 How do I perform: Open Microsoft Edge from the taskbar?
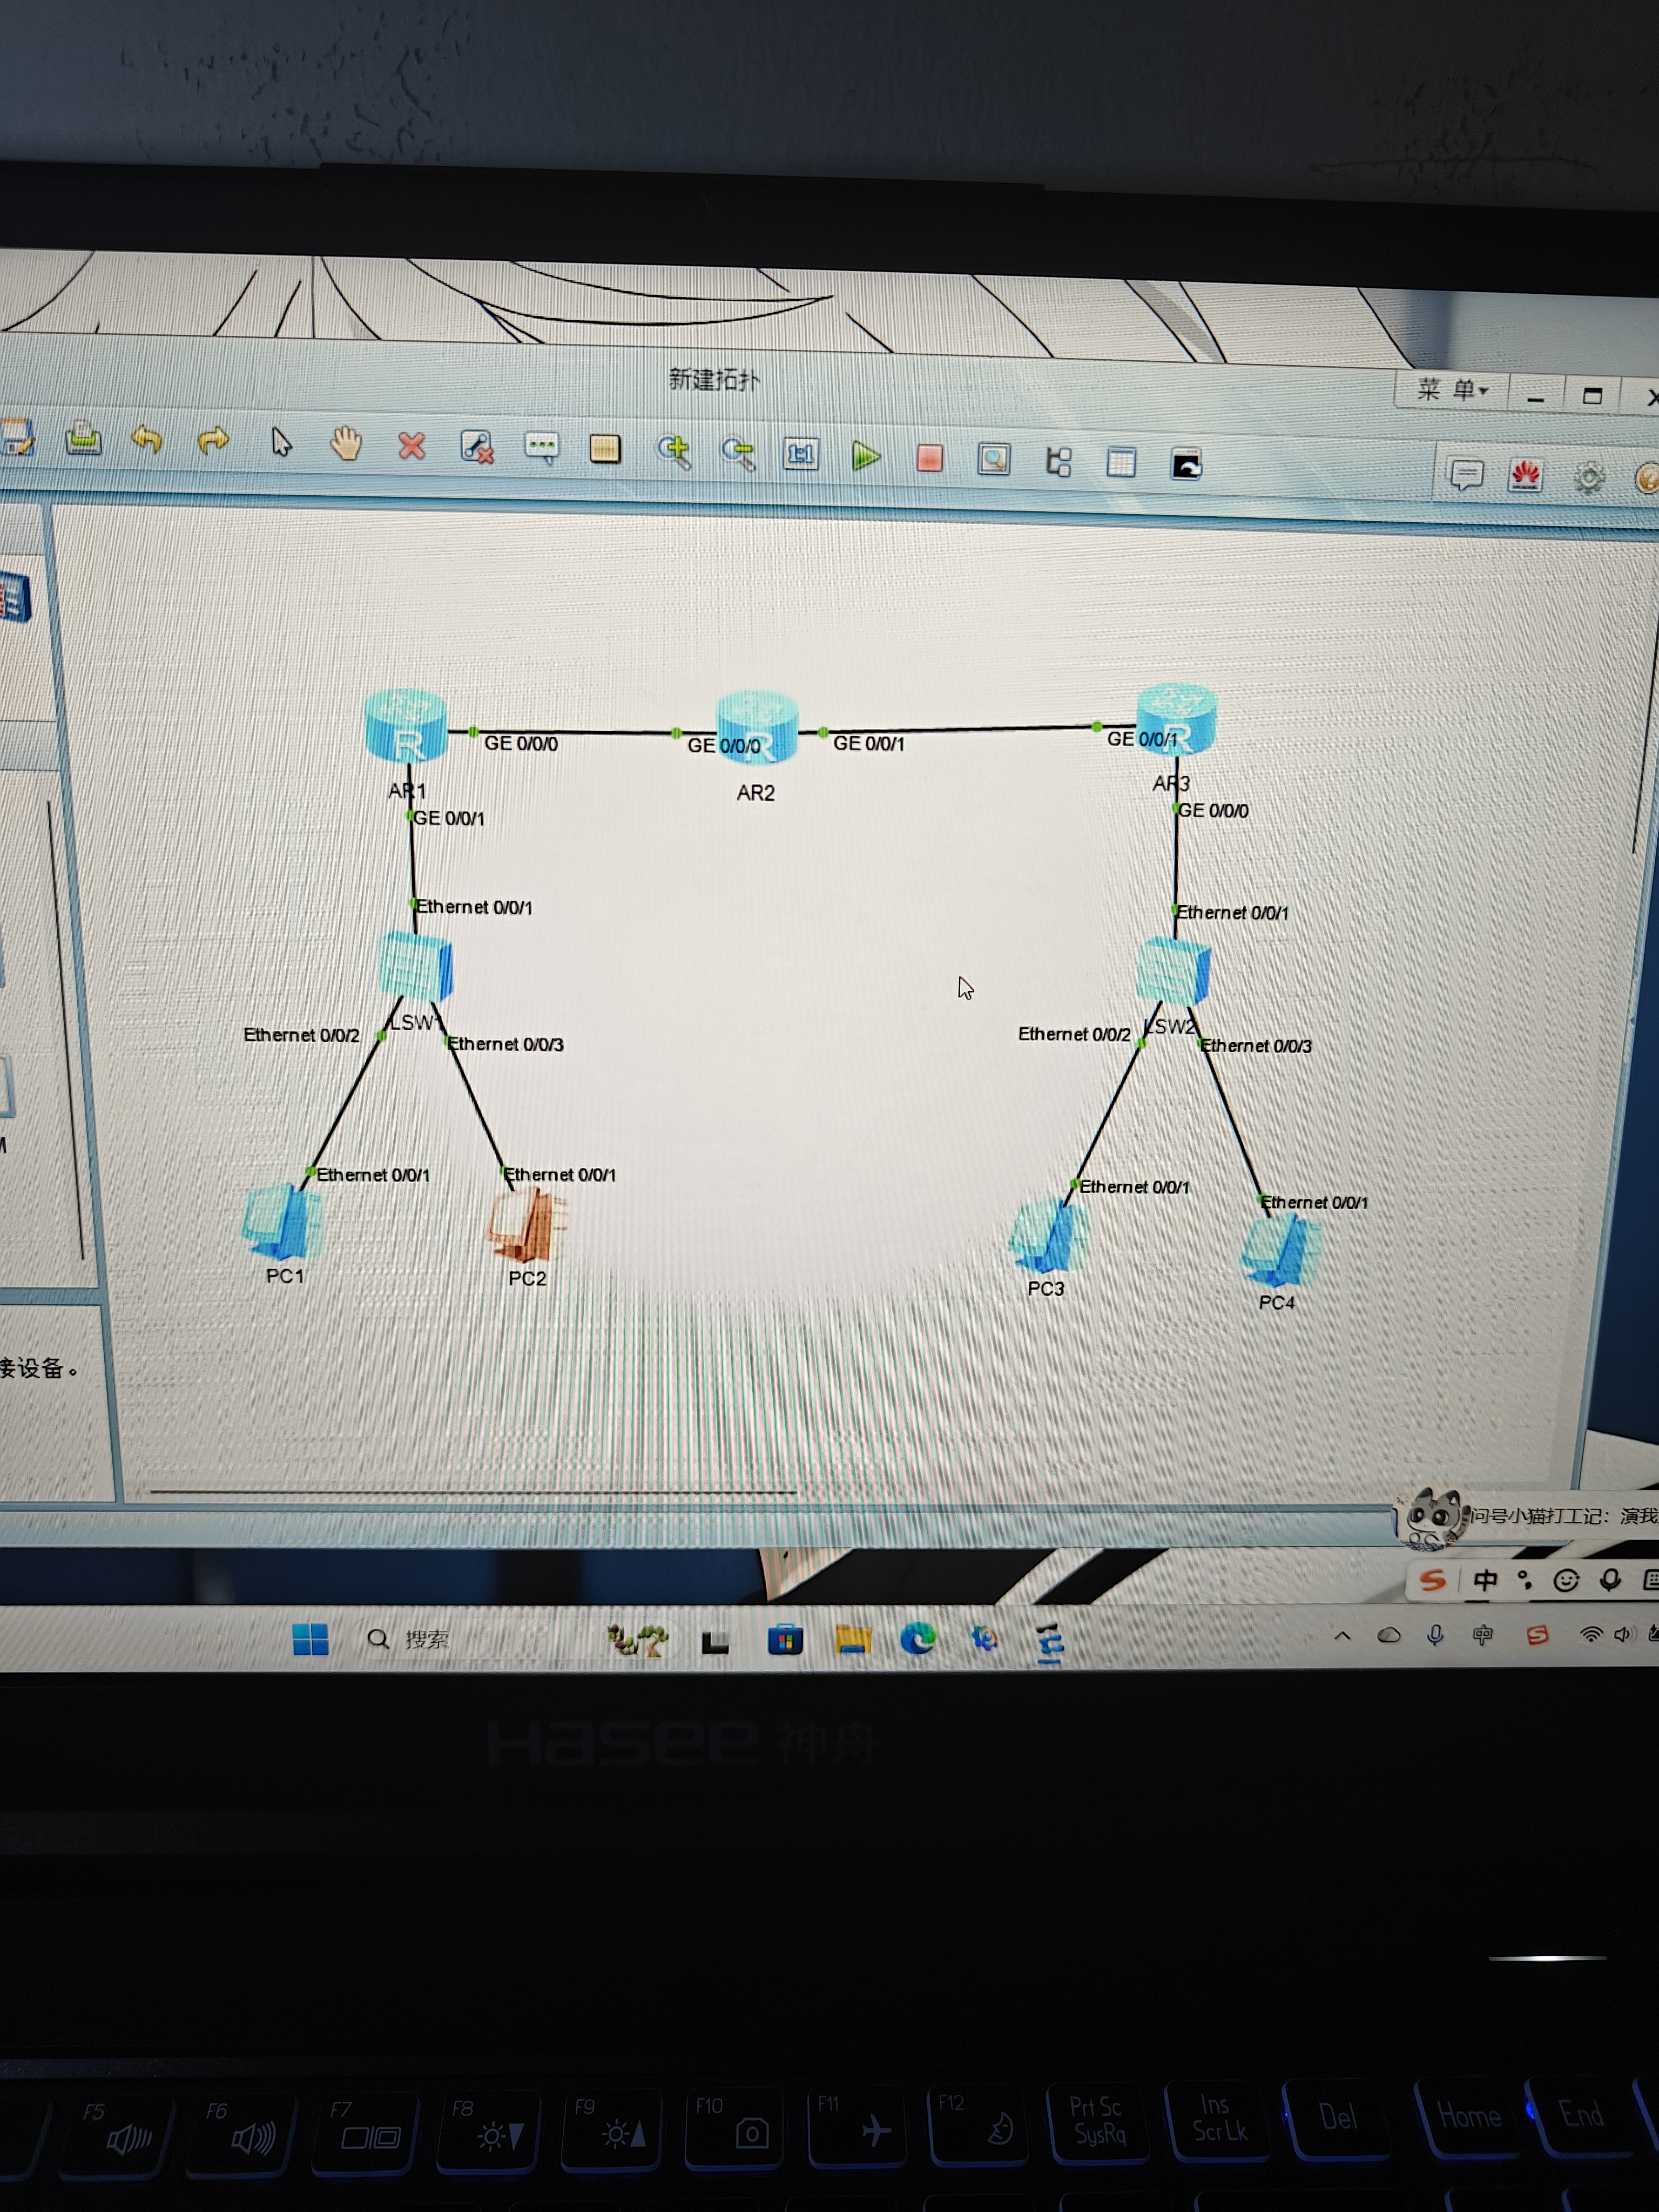click(x=917, y=1639)
